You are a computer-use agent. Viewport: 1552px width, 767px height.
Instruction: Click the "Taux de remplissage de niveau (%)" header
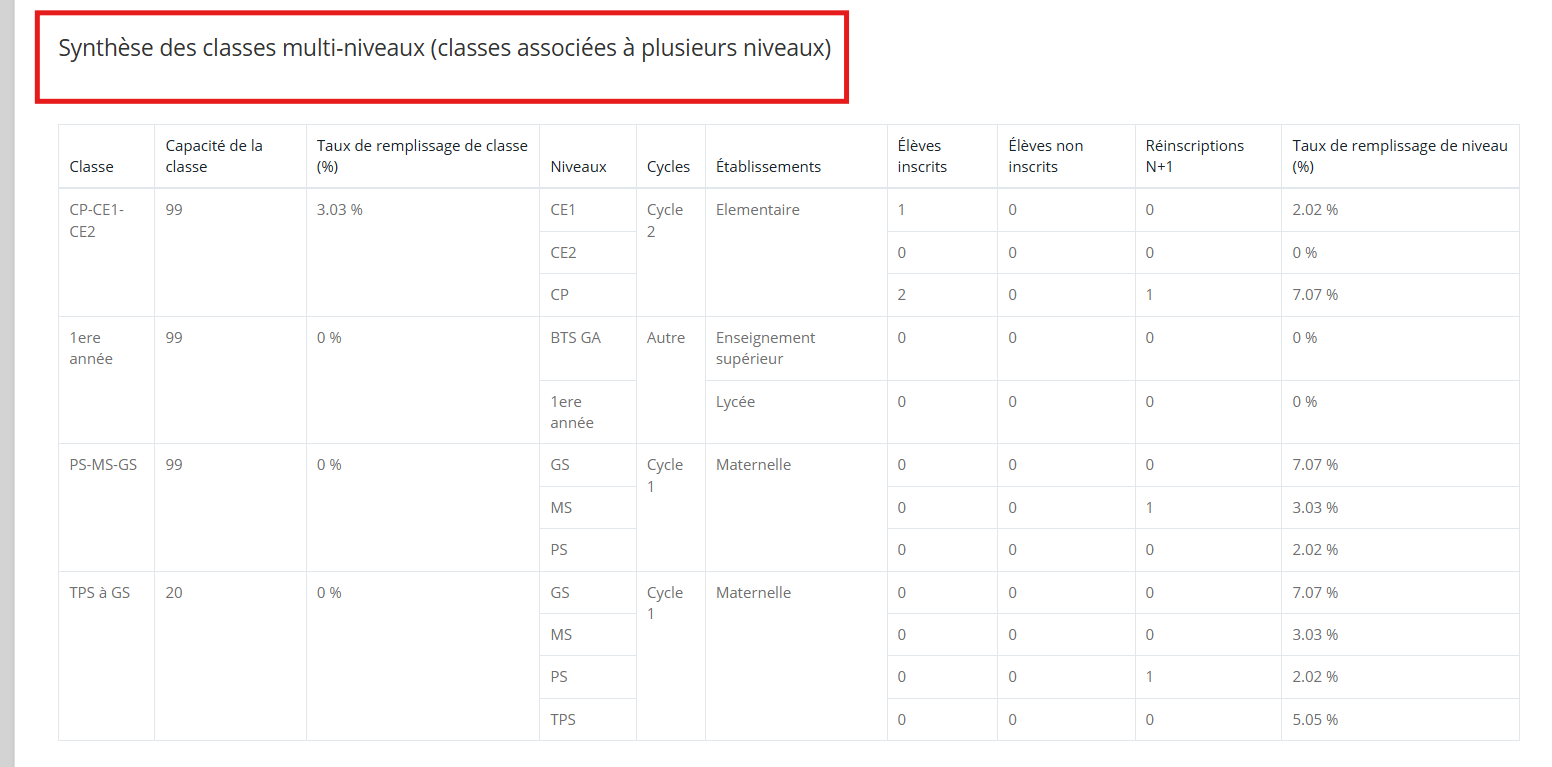coord(1398,156)
